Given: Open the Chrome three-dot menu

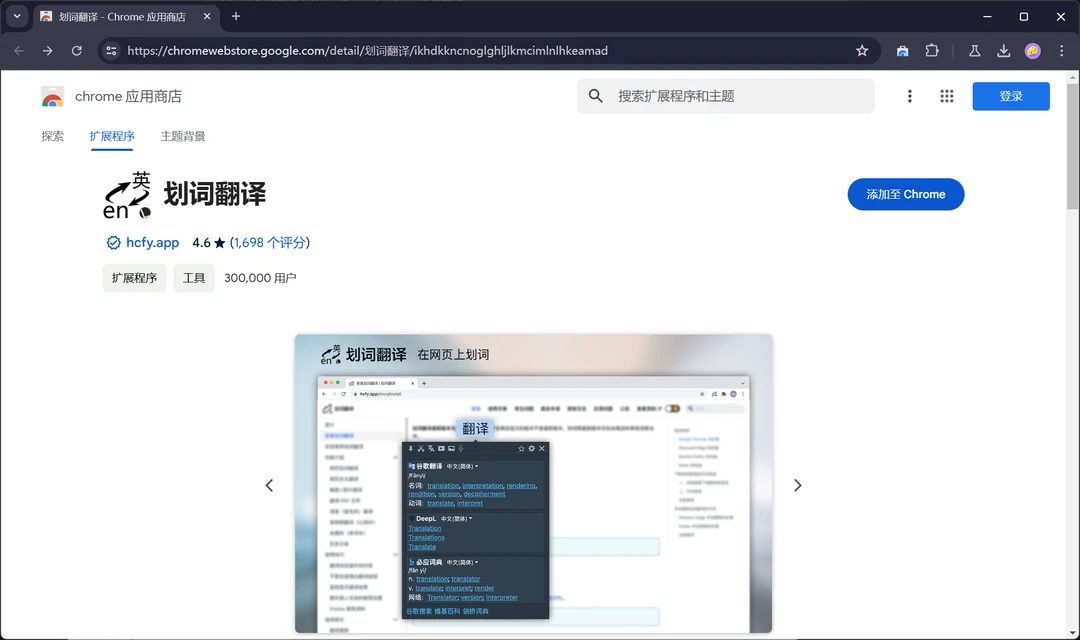Looking at the screenshot, I should click(x=1061, y=50).
